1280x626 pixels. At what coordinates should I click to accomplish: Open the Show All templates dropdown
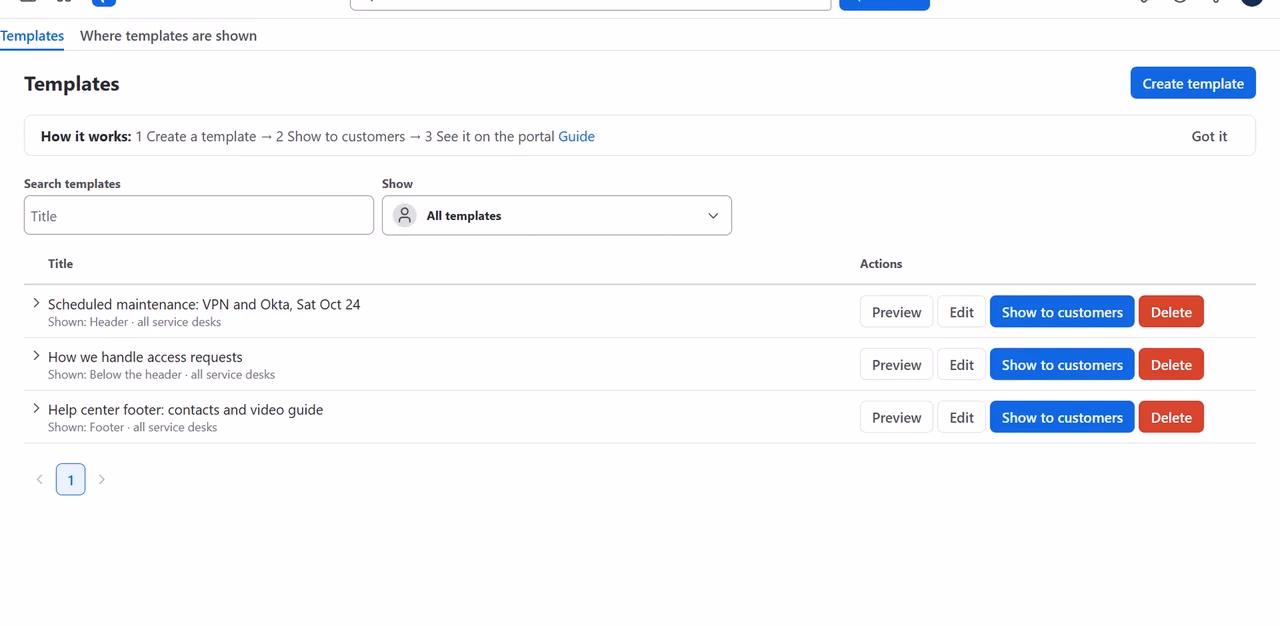point(557,215)
